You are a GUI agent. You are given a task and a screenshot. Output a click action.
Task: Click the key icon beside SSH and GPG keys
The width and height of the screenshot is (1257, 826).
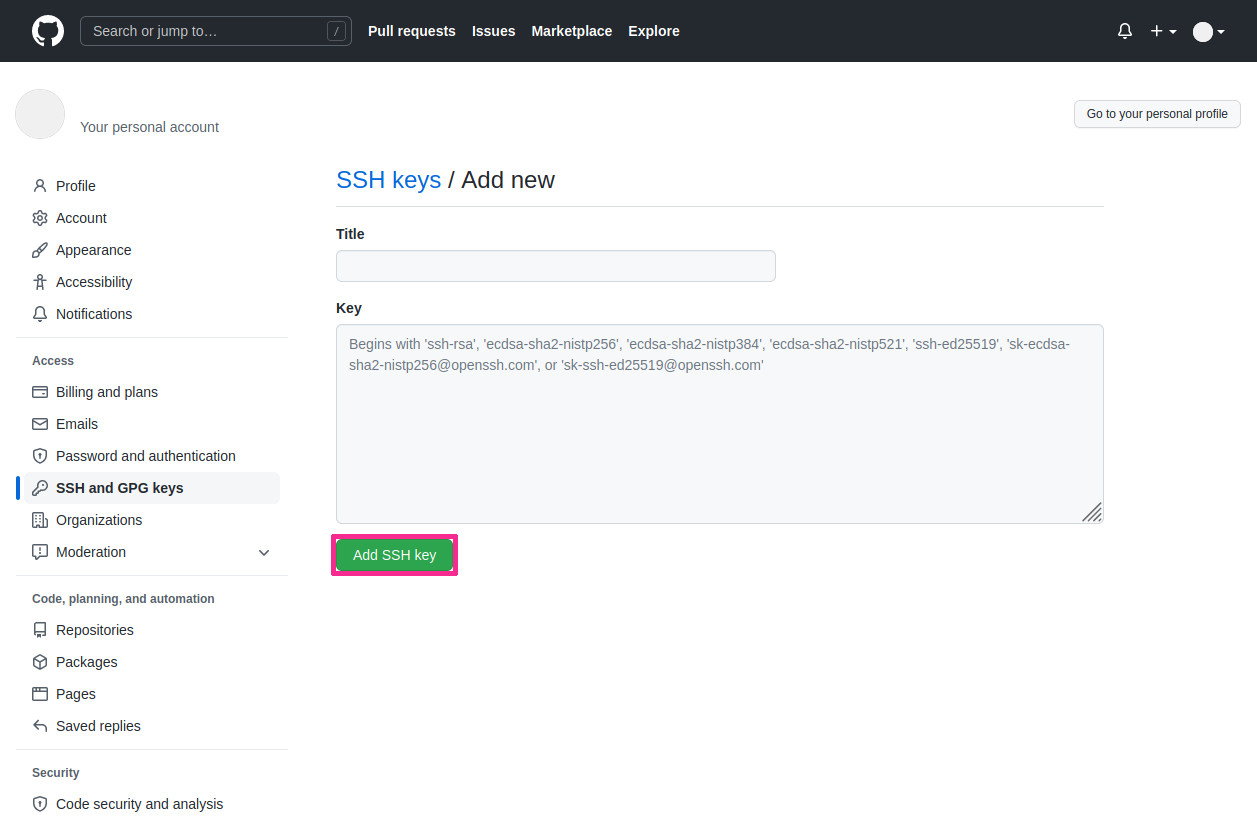(x=40, y=488)
